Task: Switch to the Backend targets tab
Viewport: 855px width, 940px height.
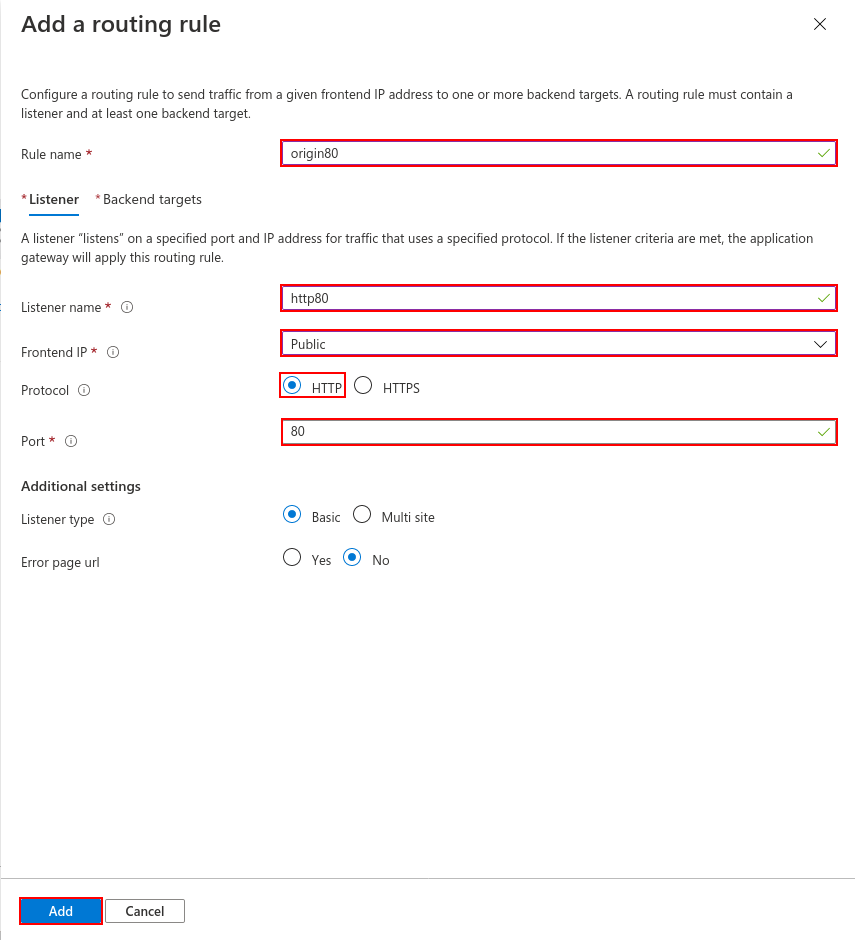Action: [149, 200]
